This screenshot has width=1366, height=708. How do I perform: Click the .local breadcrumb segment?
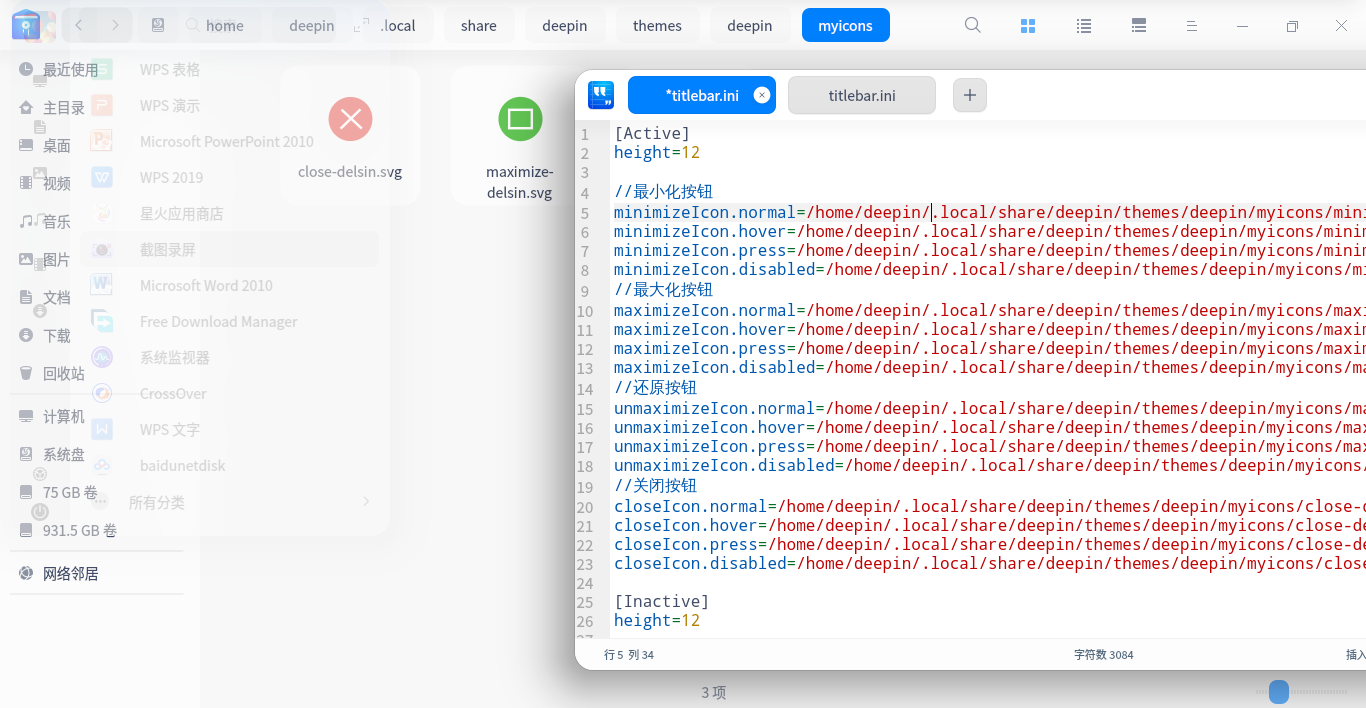398,26
